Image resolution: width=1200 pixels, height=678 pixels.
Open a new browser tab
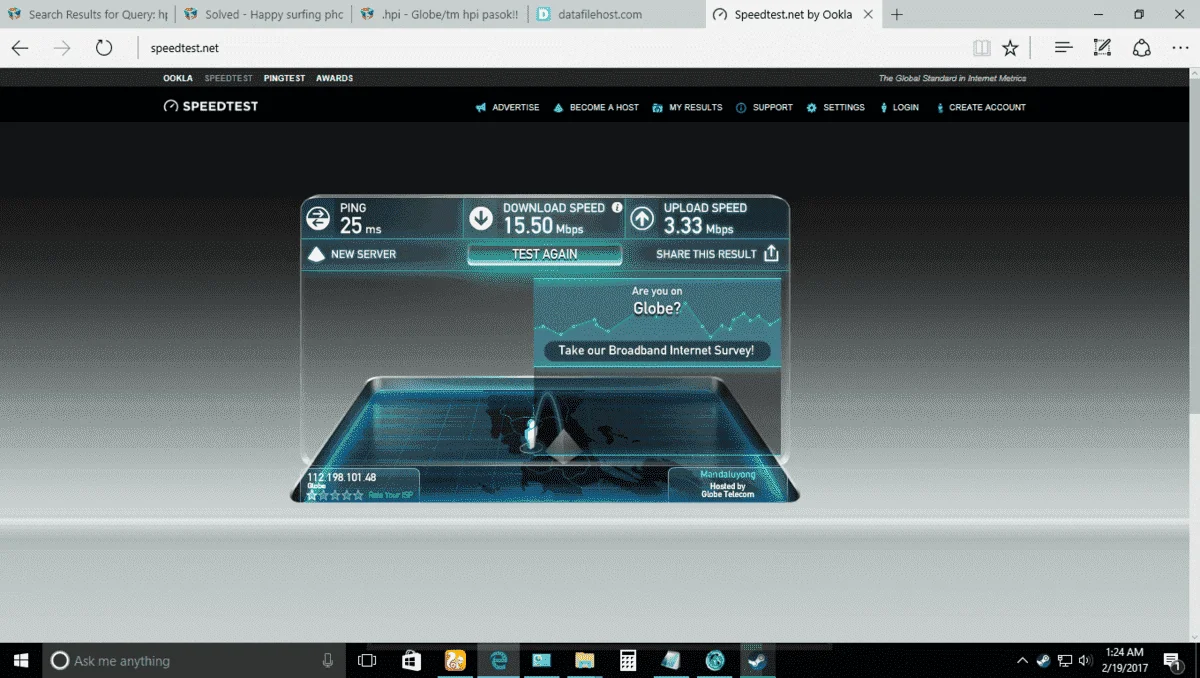897,15
